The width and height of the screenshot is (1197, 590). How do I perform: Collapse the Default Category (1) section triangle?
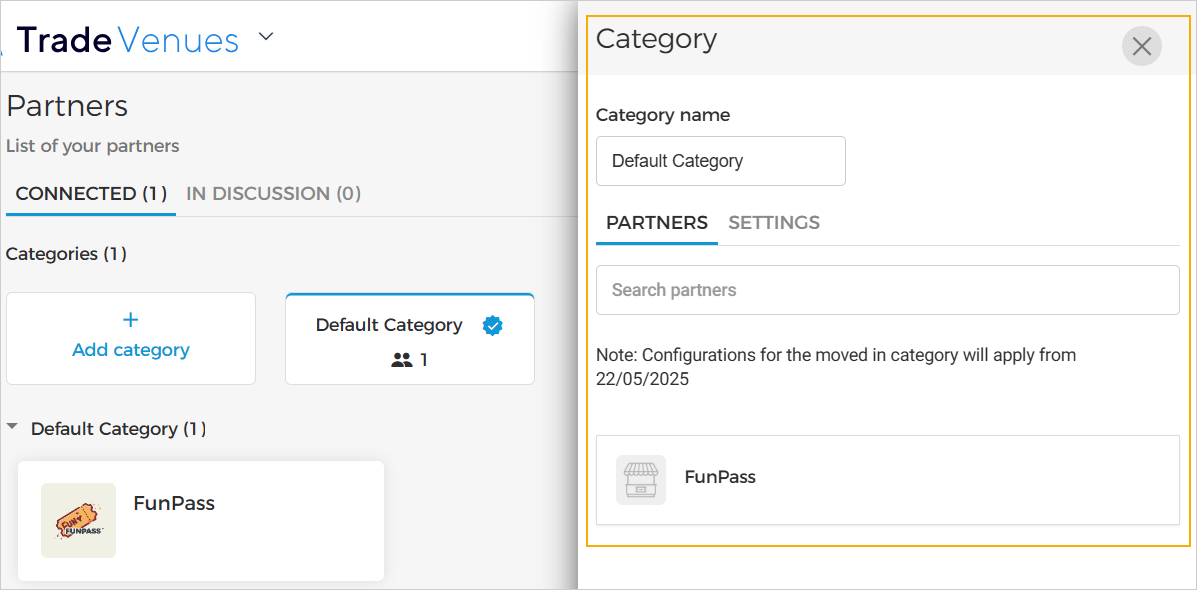[x=12, y=428]
